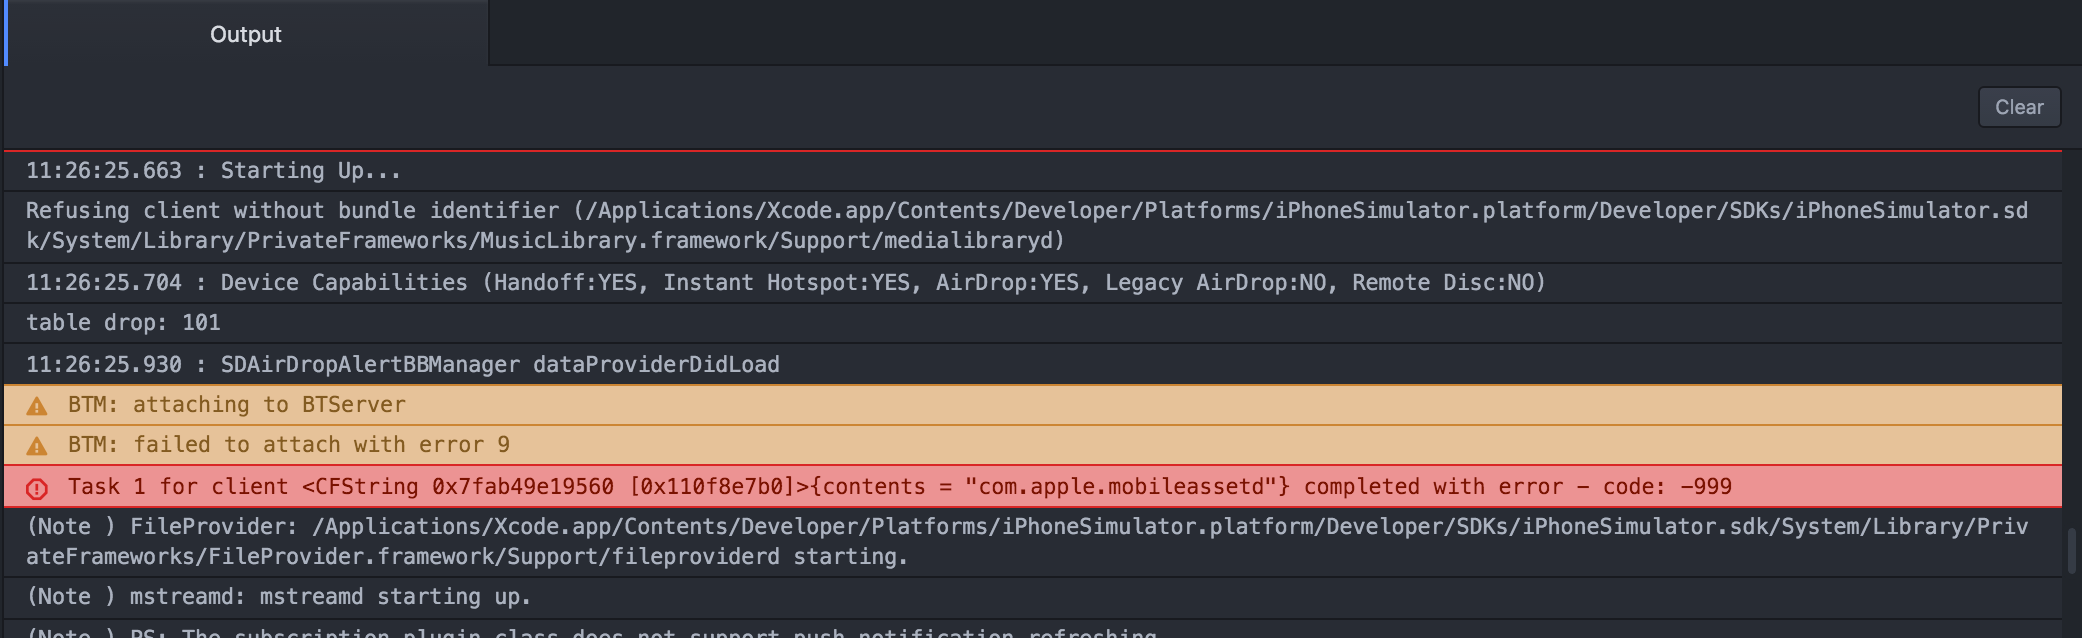Select the table drop: 101 line
The image size is (2082, 638).
(x=1033, y=323)
